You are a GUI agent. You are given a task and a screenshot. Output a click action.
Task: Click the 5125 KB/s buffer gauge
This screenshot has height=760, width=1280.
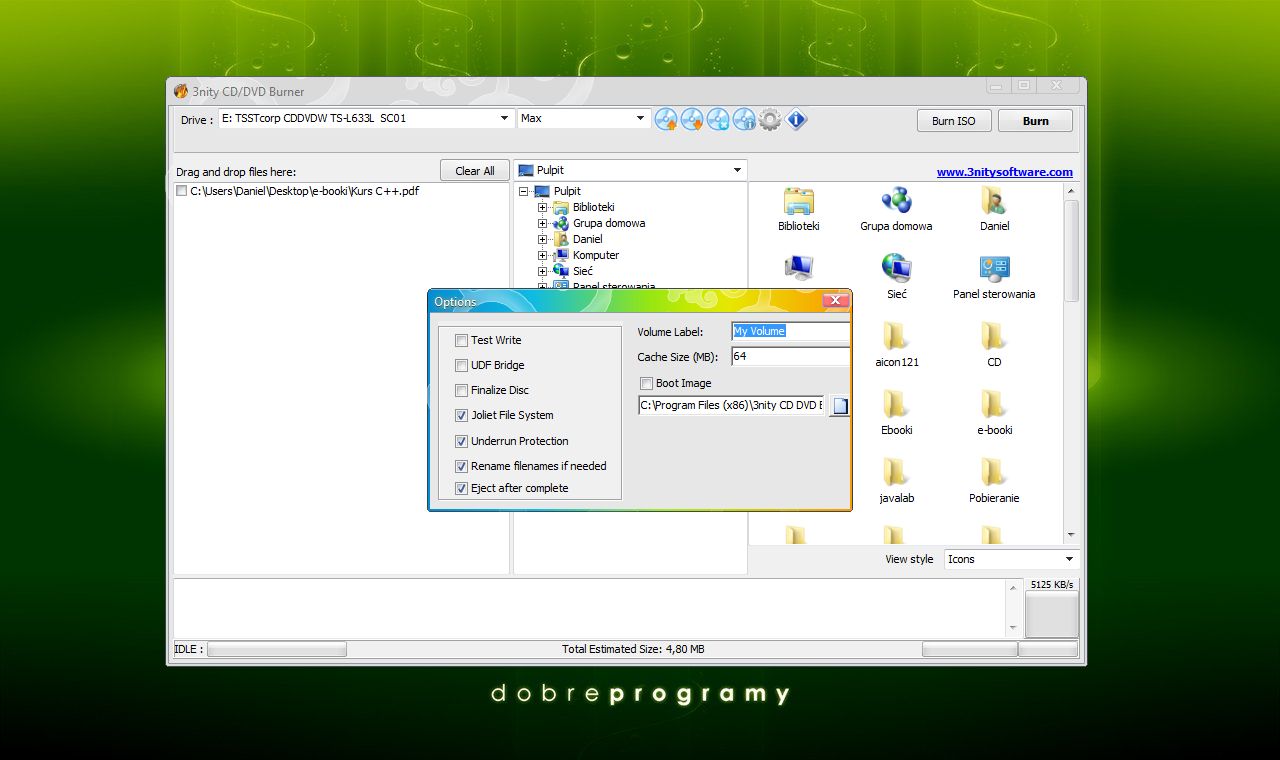pos(1051,614)
